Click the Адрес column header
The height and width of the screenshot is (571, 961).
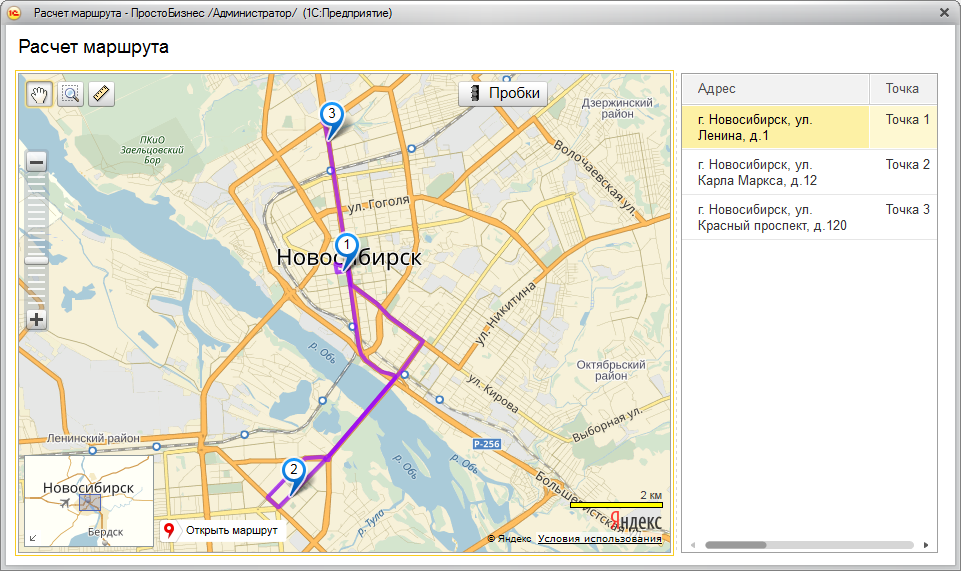tap(775, 89)
